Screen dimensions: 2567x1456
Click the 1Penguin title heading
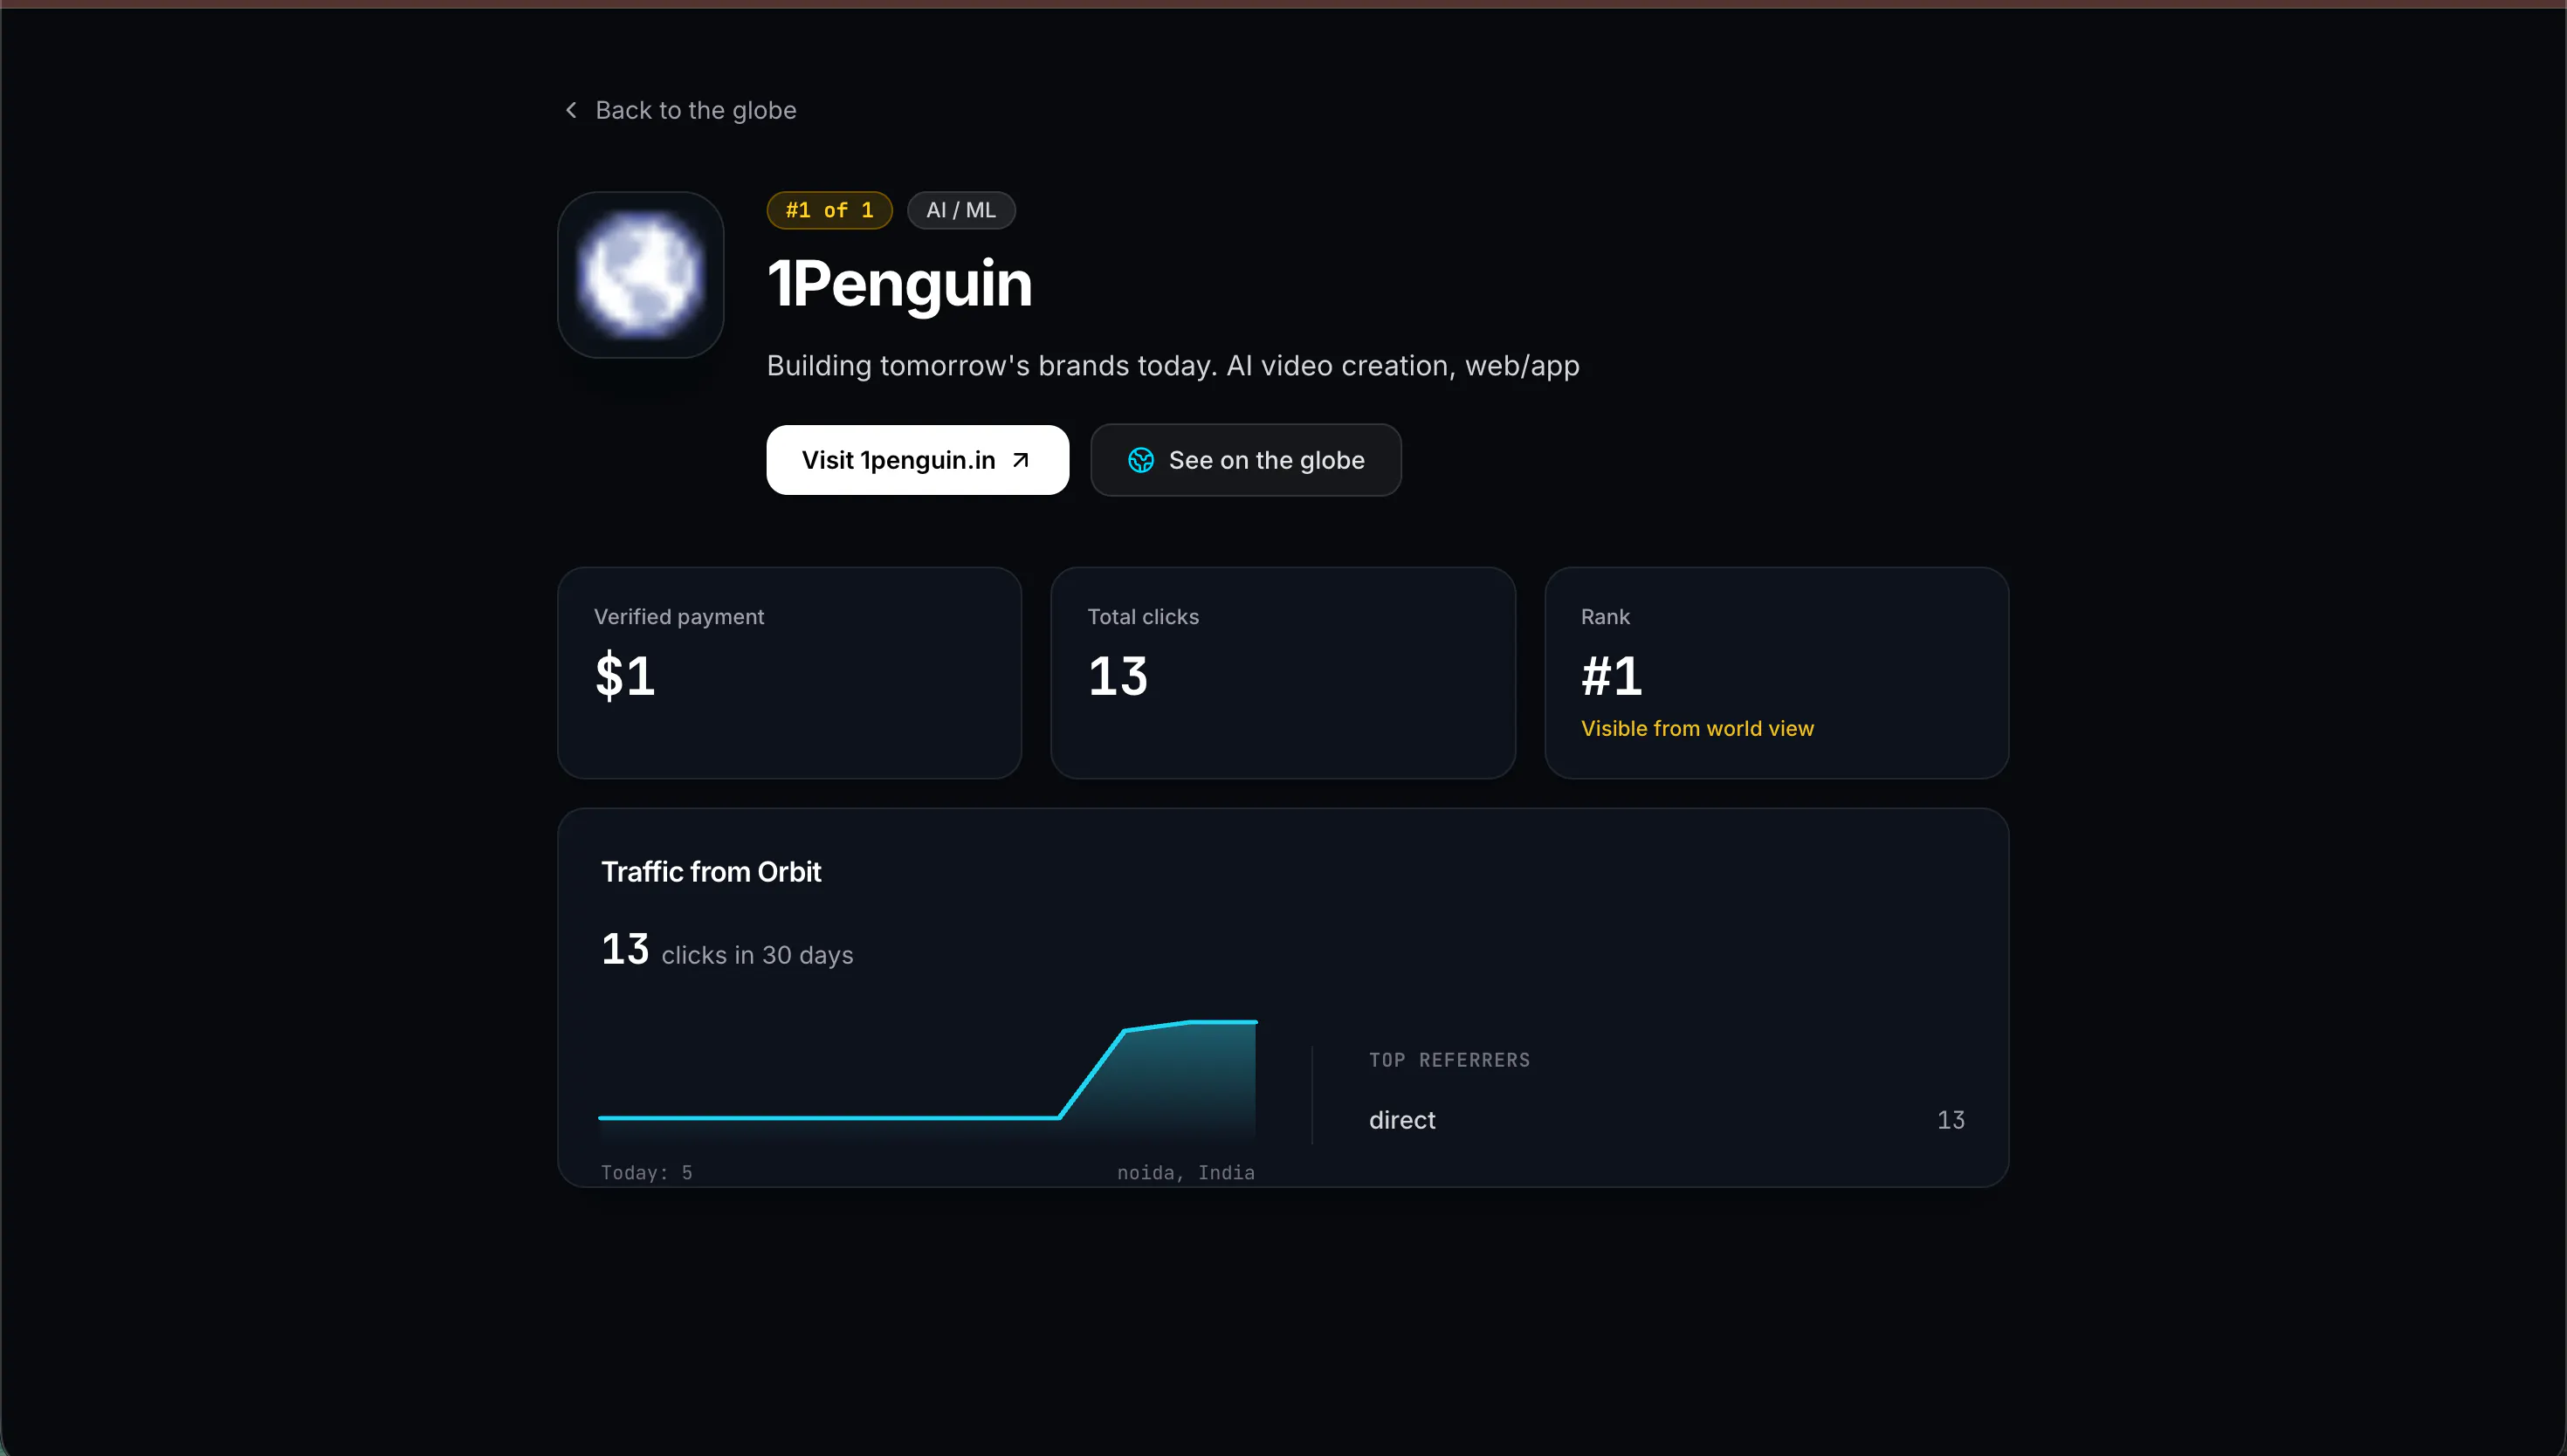coord(899,283)
